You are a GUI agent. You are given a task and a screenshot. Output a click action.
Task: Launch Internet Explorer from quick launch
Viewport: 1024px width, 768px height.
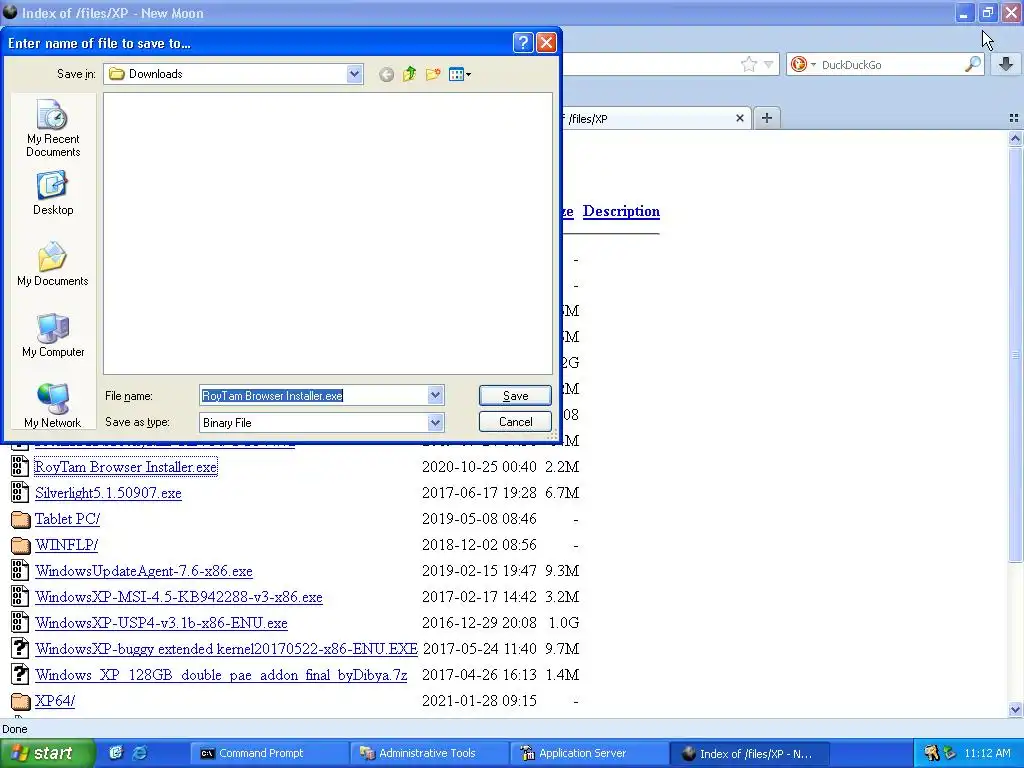pos(140,753)
